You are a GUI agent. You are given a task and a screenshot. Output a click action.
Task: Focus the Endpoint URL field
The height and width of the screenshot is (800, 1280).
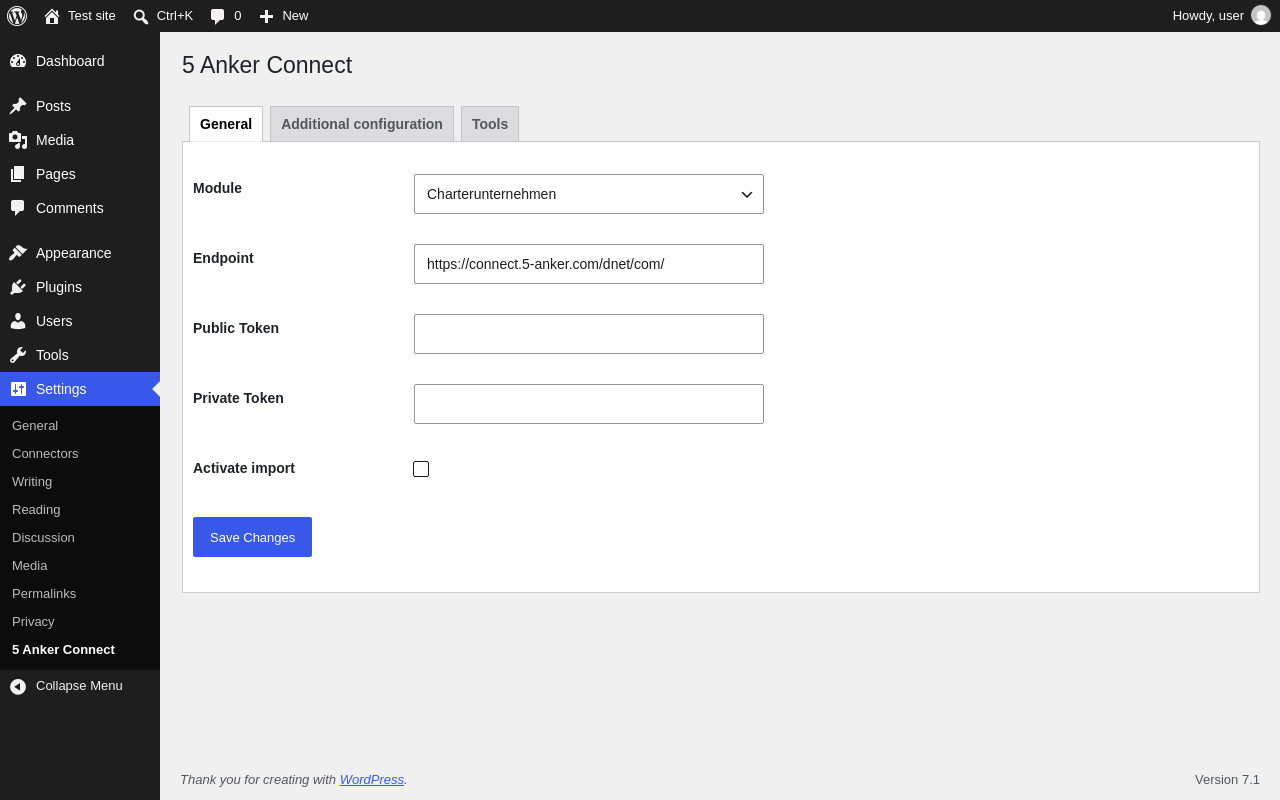tap(589, 264)
